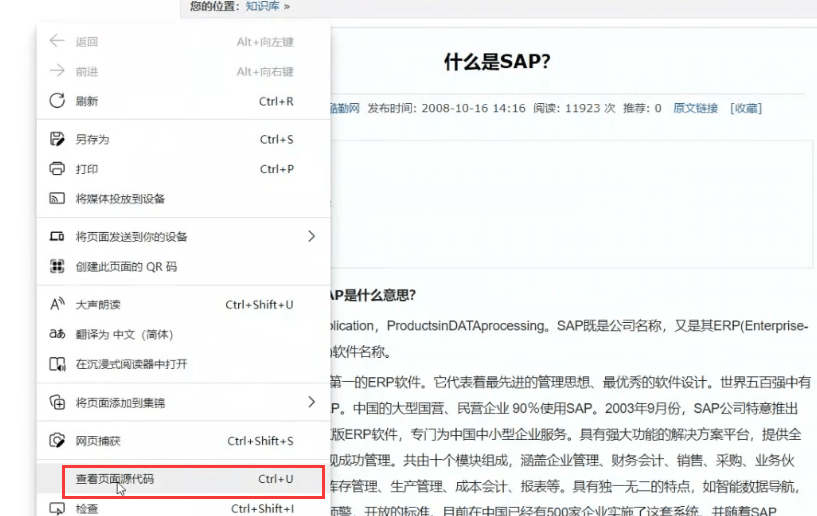
Task: Click the read aloud icon
Action: (x=57, y=304)
